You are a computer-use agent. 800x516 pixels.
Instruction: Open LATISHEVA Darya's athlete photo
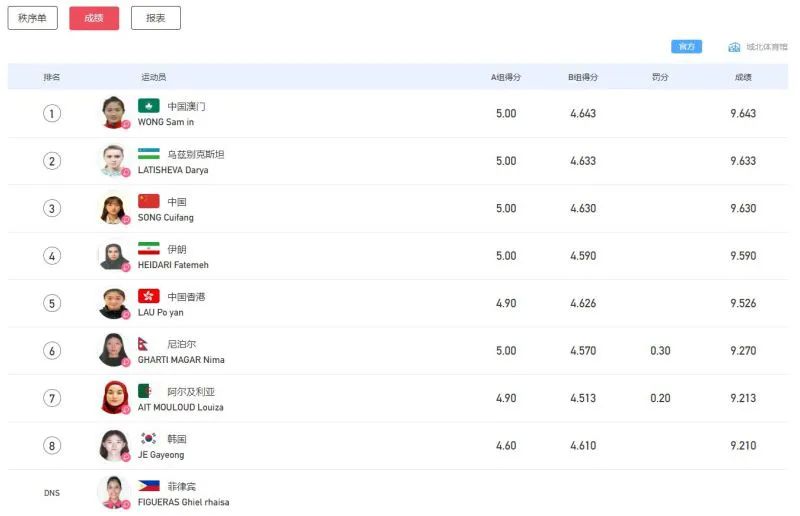(114, 160)
